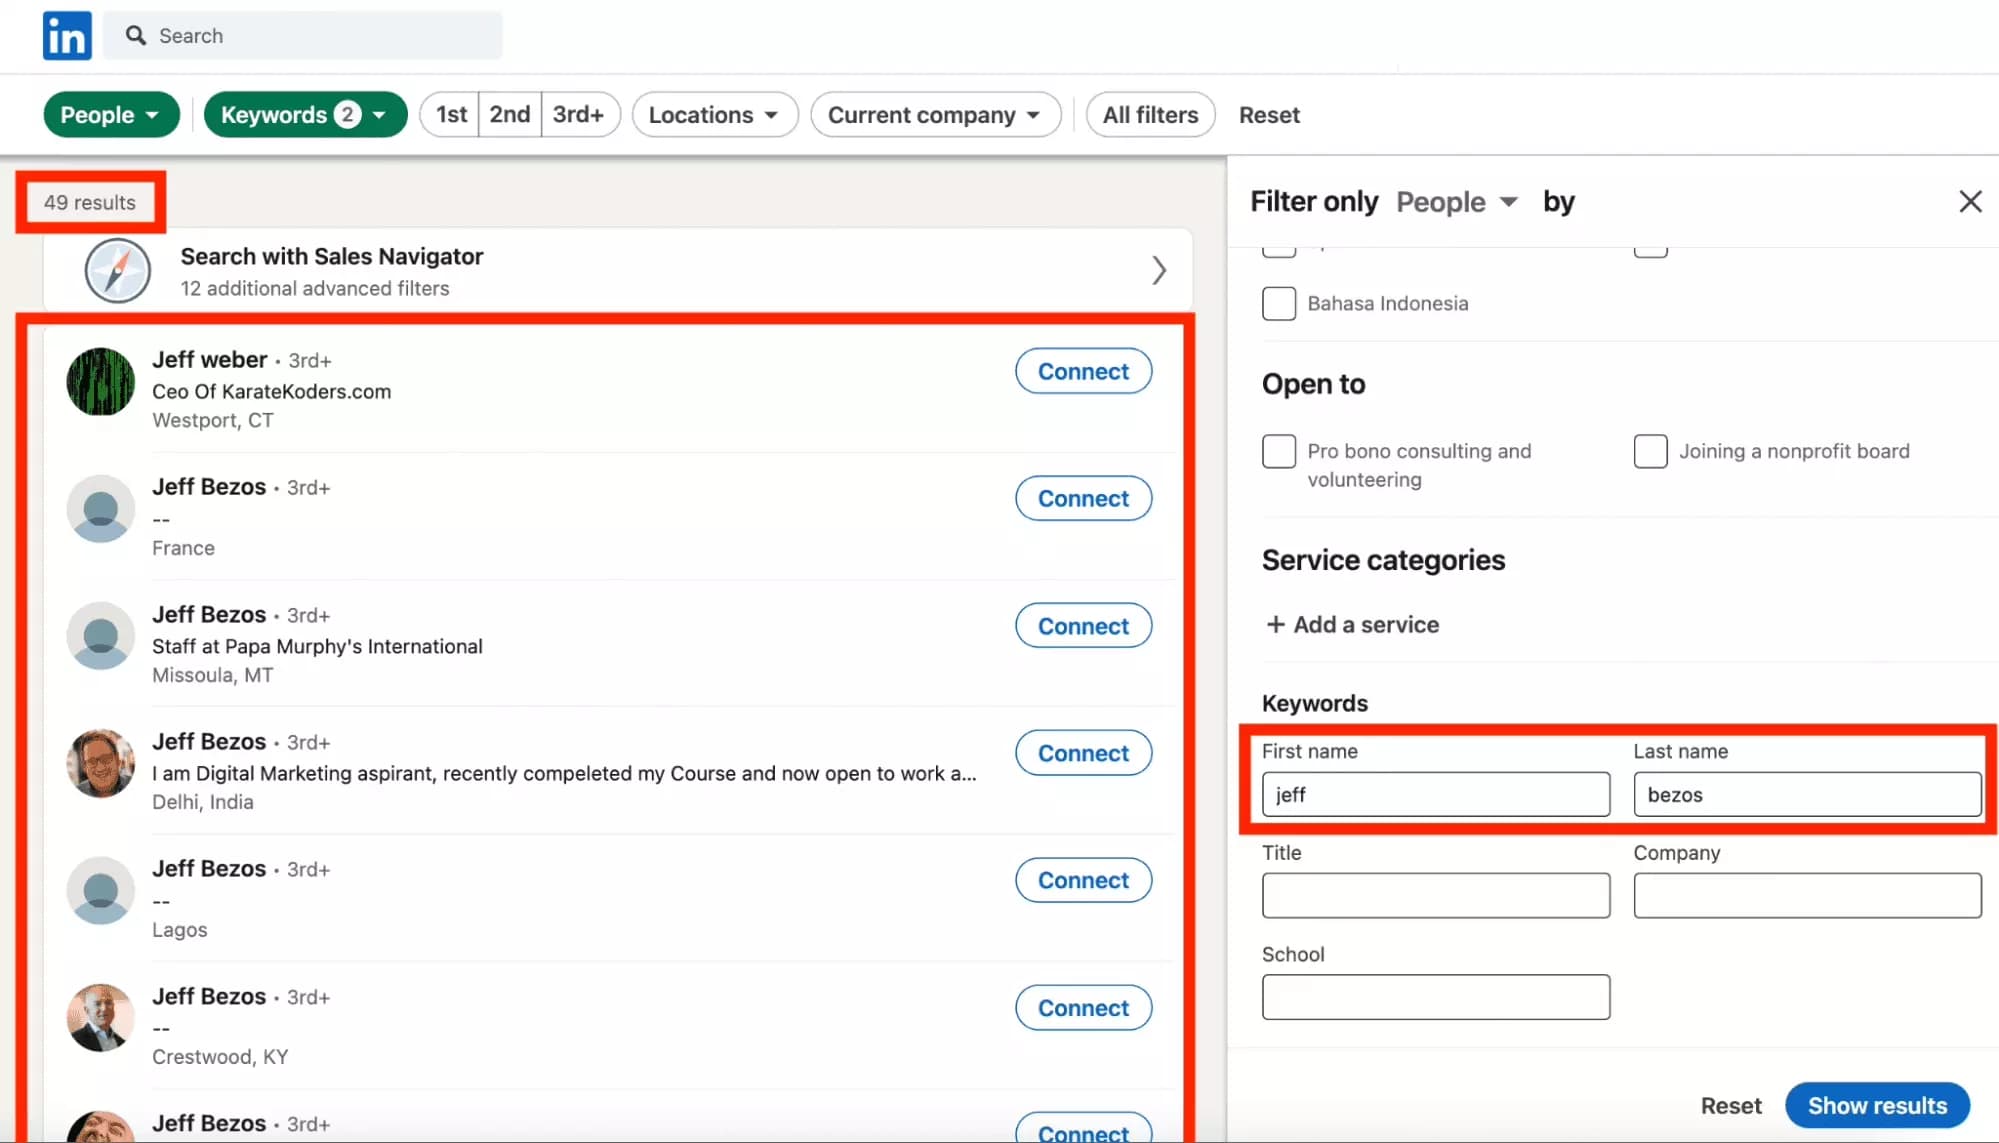
Task: Expand the Current company dropdown
Action: tap(934, 115)
